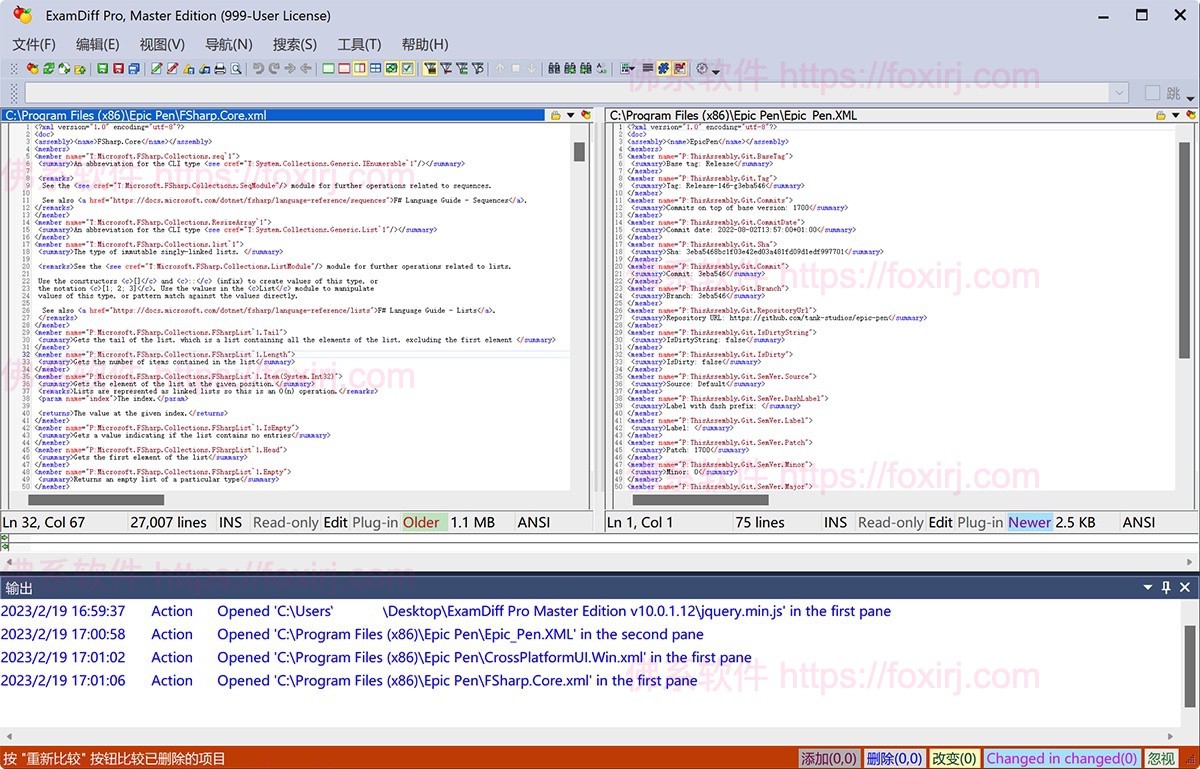Open the 搜索(S) menu
Image resolution: width=1200 pixels, height=769 pixels.
point(295,44)
